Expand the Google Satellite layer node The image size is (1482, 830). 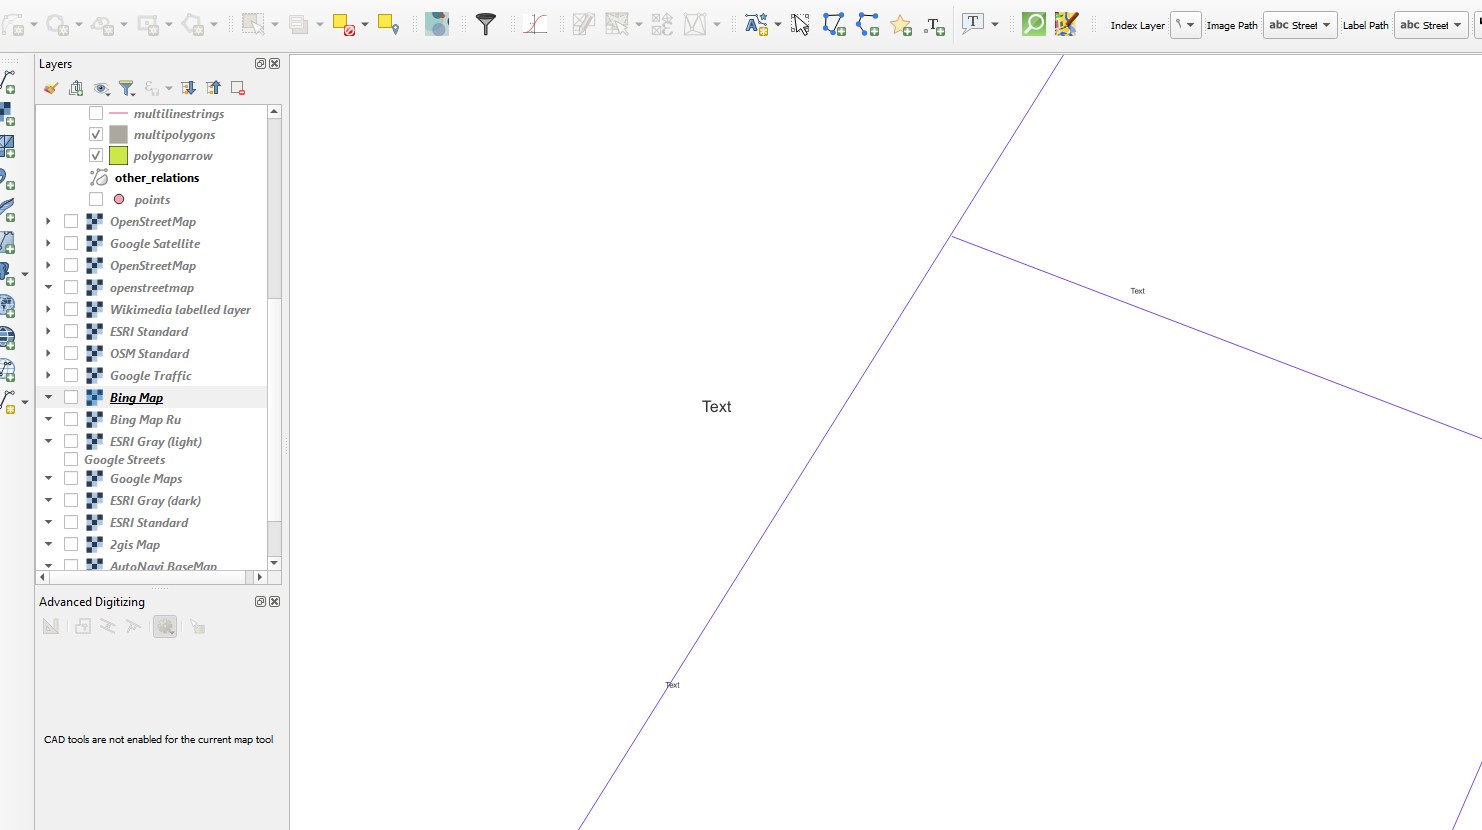click(x=48, y=243)
